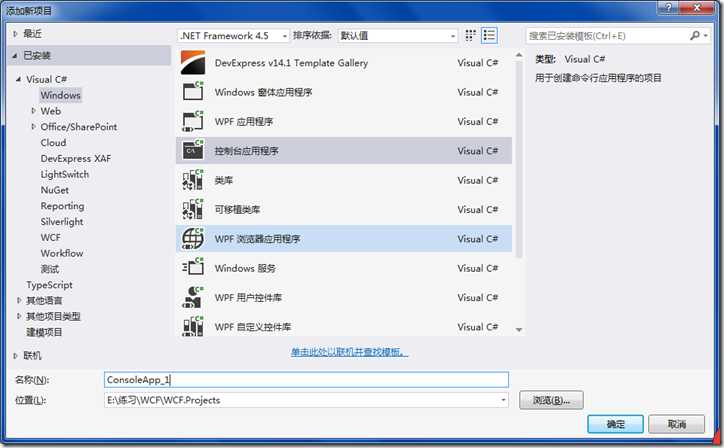724x448 pixels.
Task: Click the search magnifier icon
Action: 694,36
